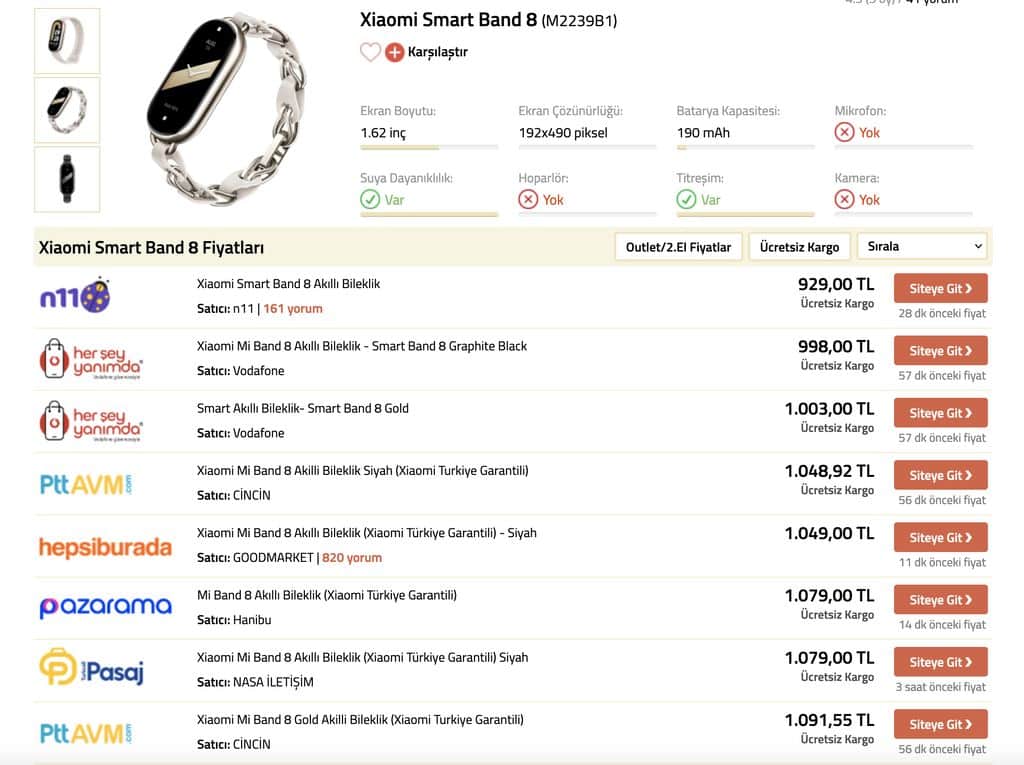Click the red plus compare icon
1024x765 pixels.
point(394,52)
